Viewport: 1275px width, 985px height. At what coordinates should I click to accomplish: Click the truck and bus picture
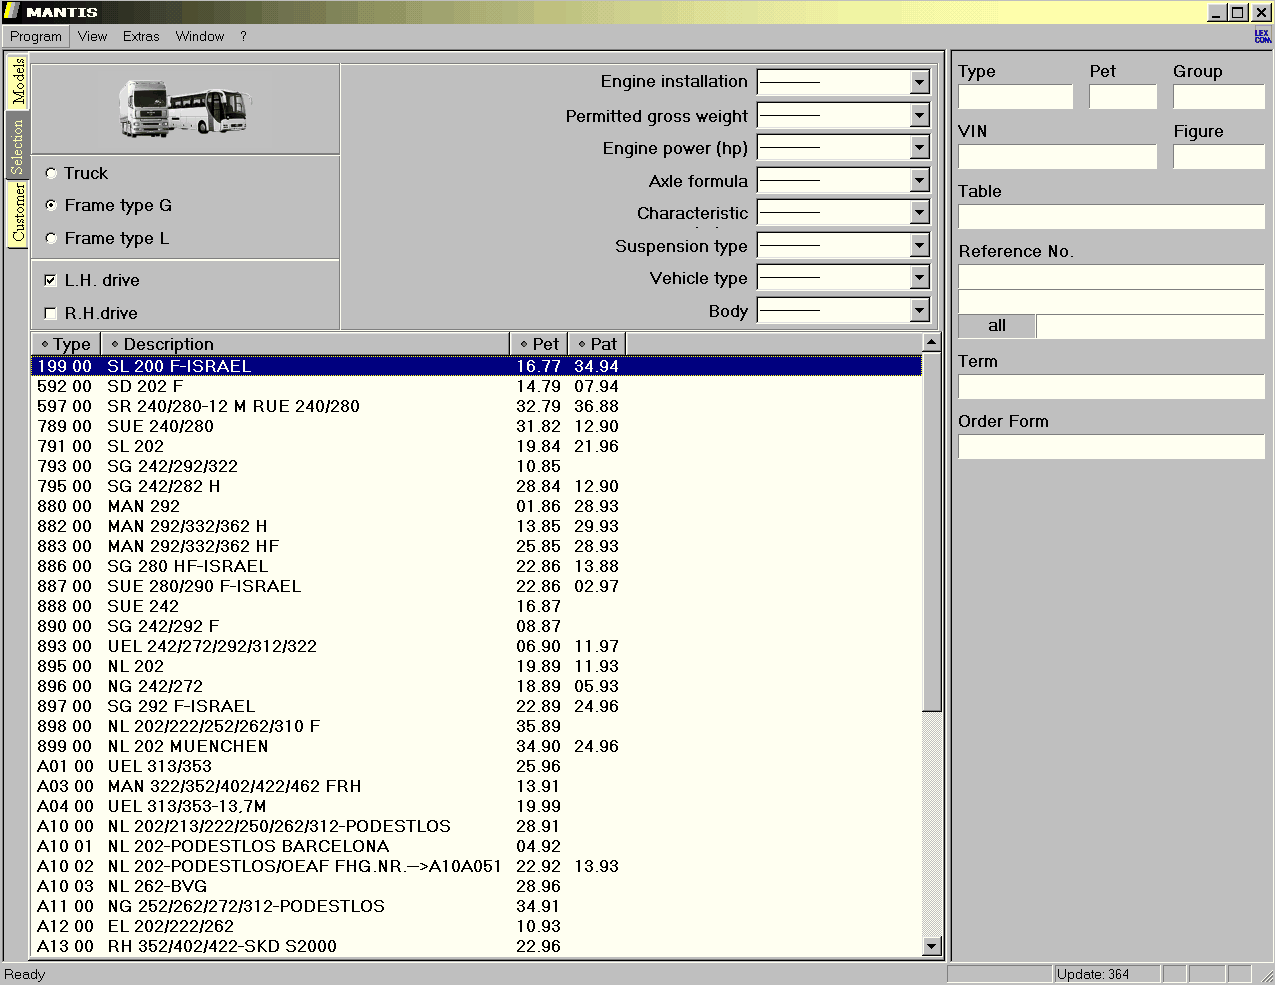click(185, 108)
